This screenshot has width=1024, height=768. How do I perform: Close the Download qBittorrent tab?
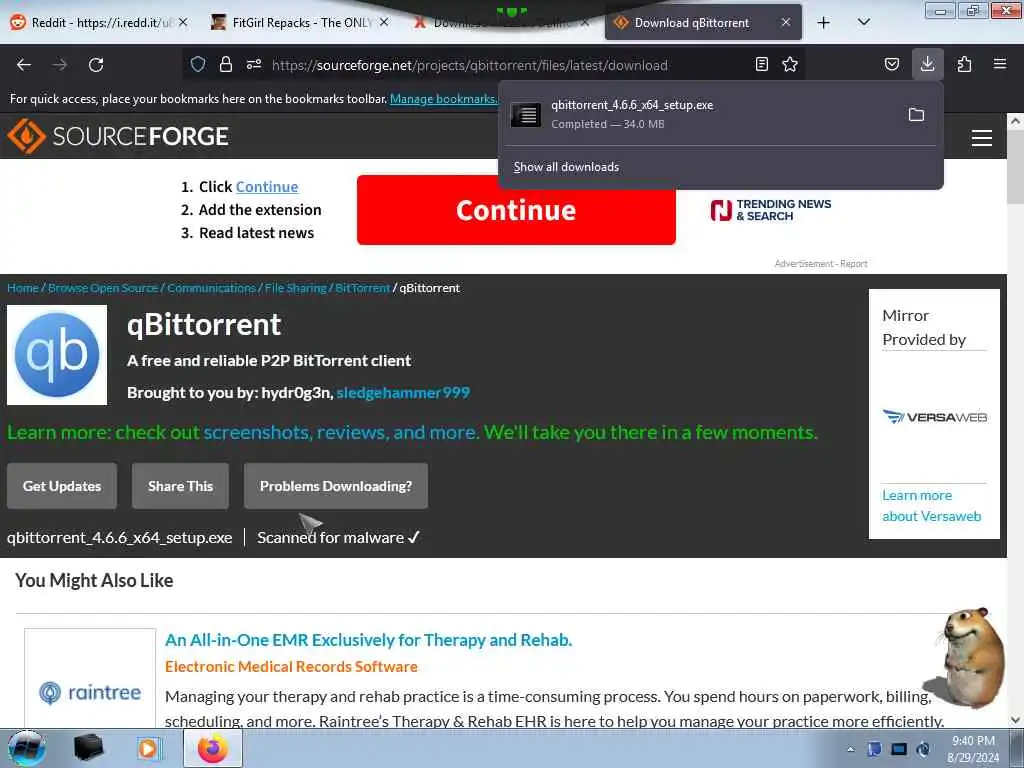point(786,22)
